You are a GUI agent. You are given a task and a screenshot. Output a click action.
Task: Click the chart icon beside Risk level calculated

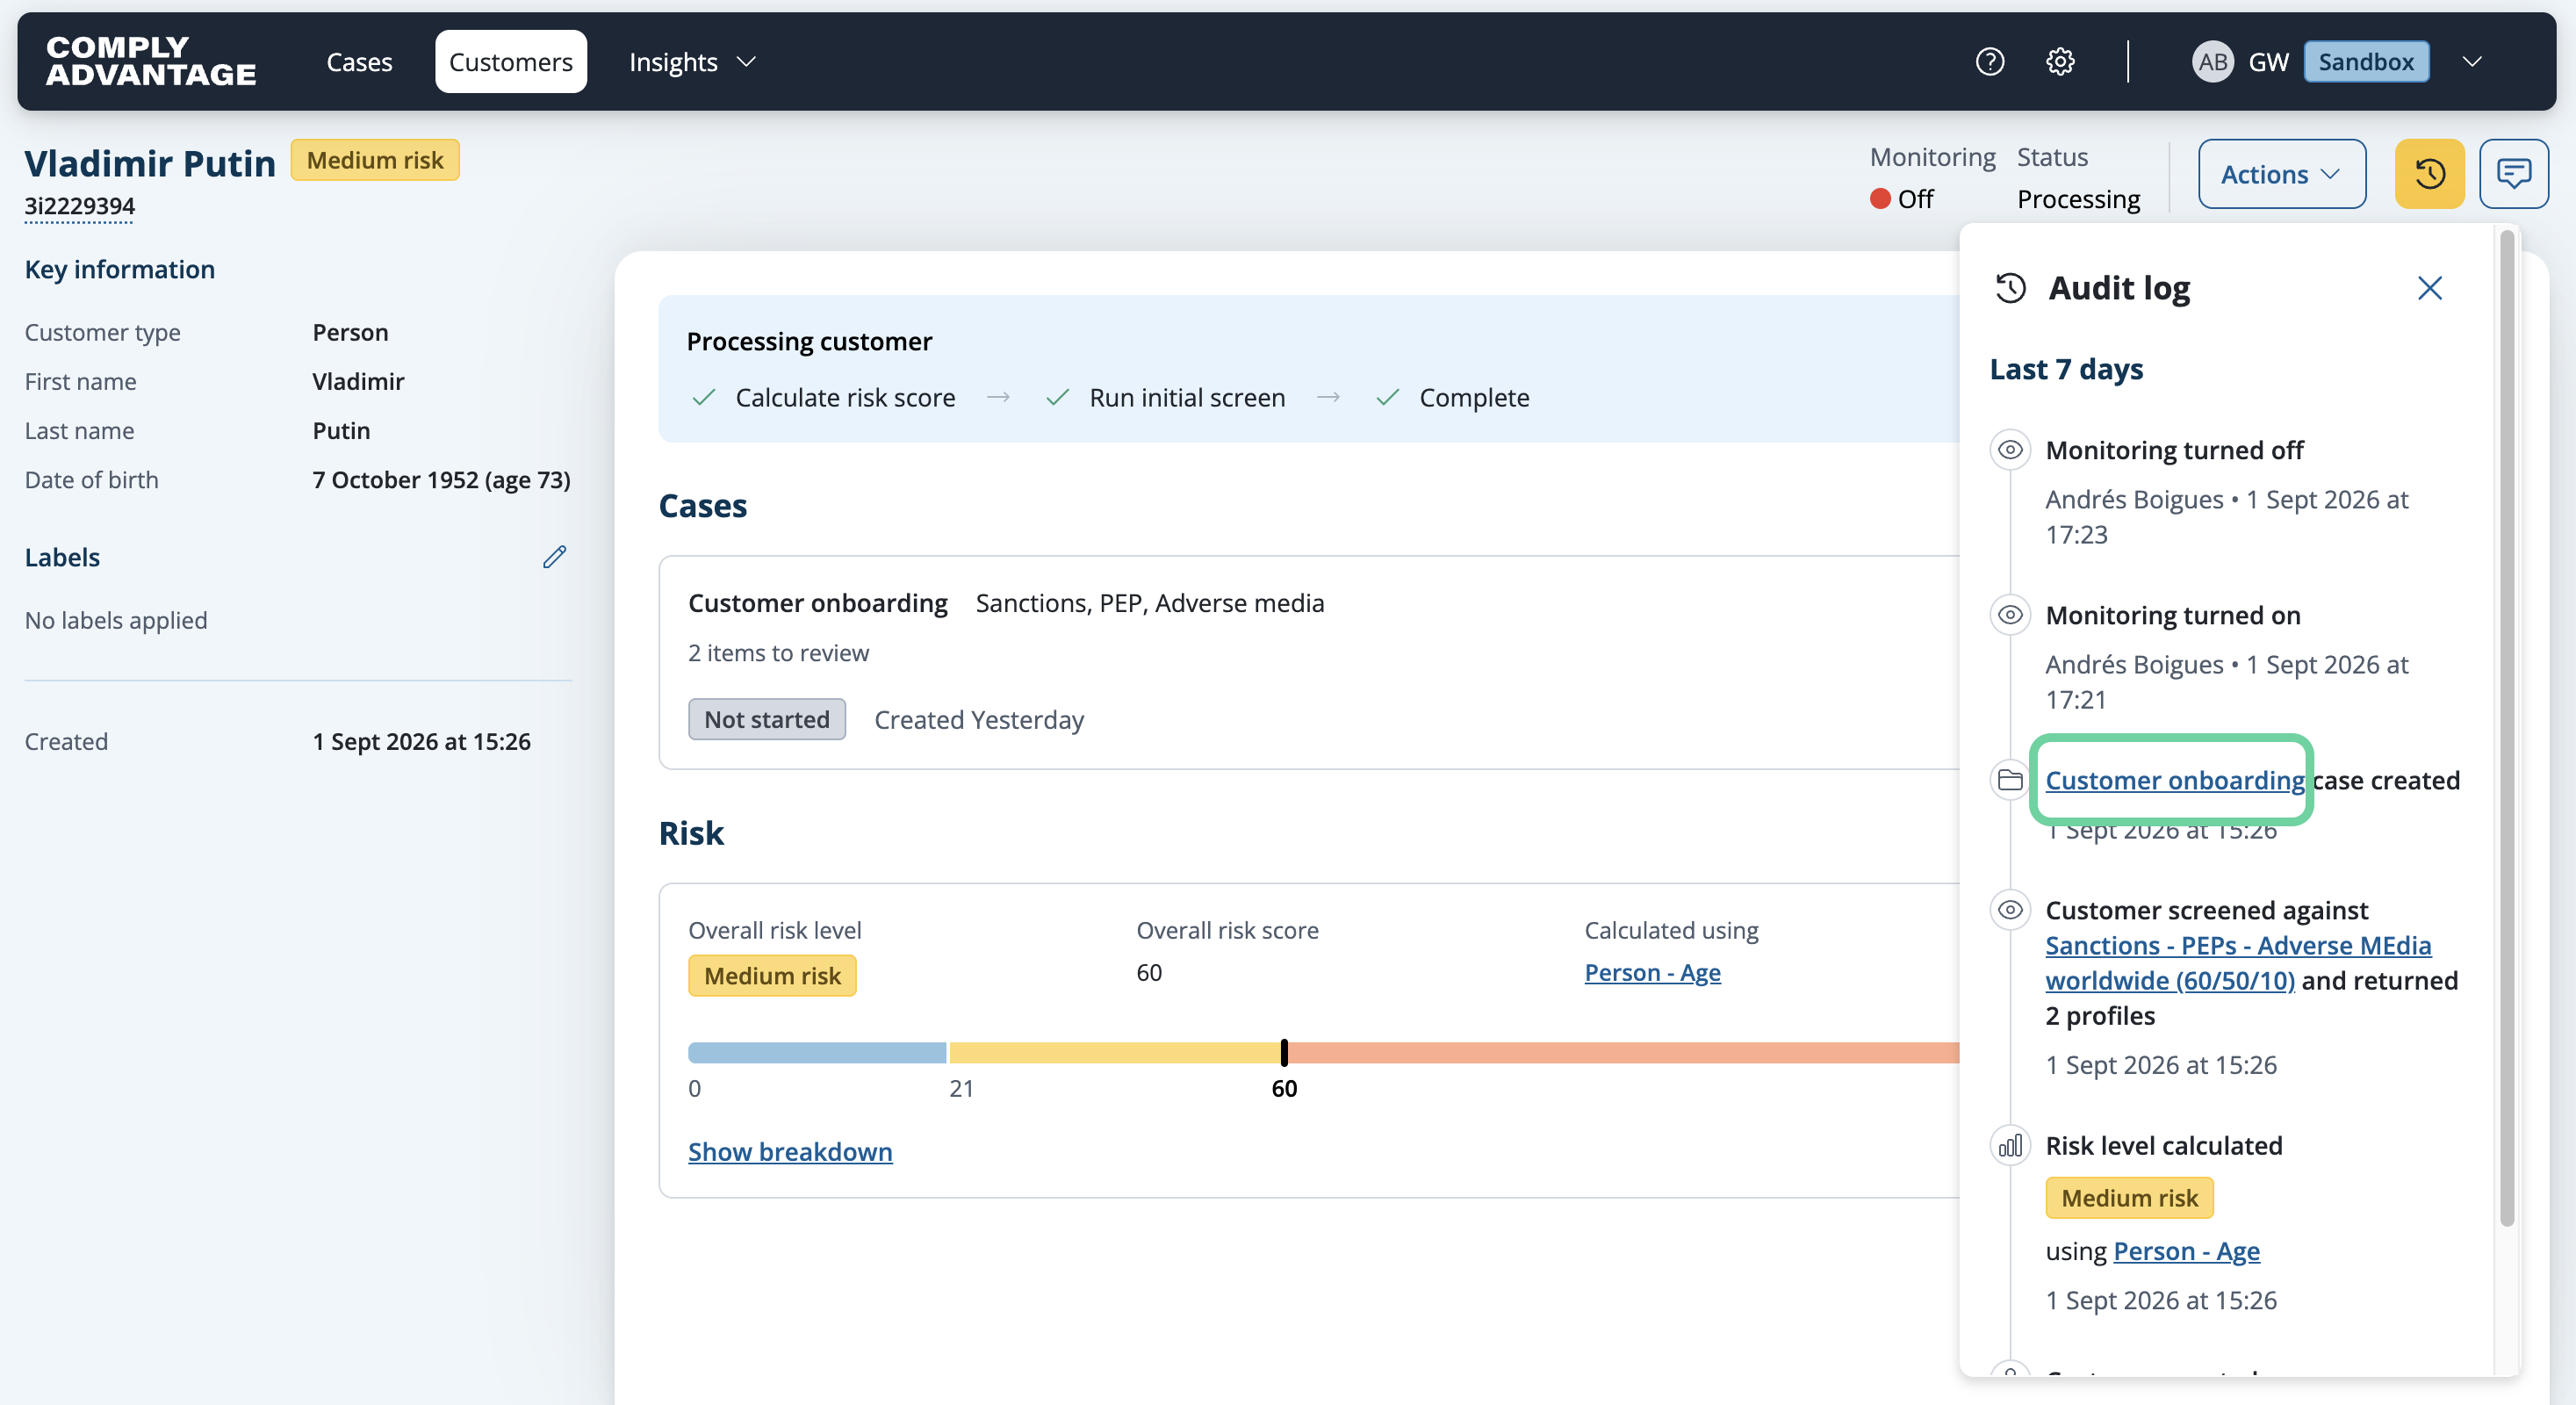[x=2010, y=1145]
